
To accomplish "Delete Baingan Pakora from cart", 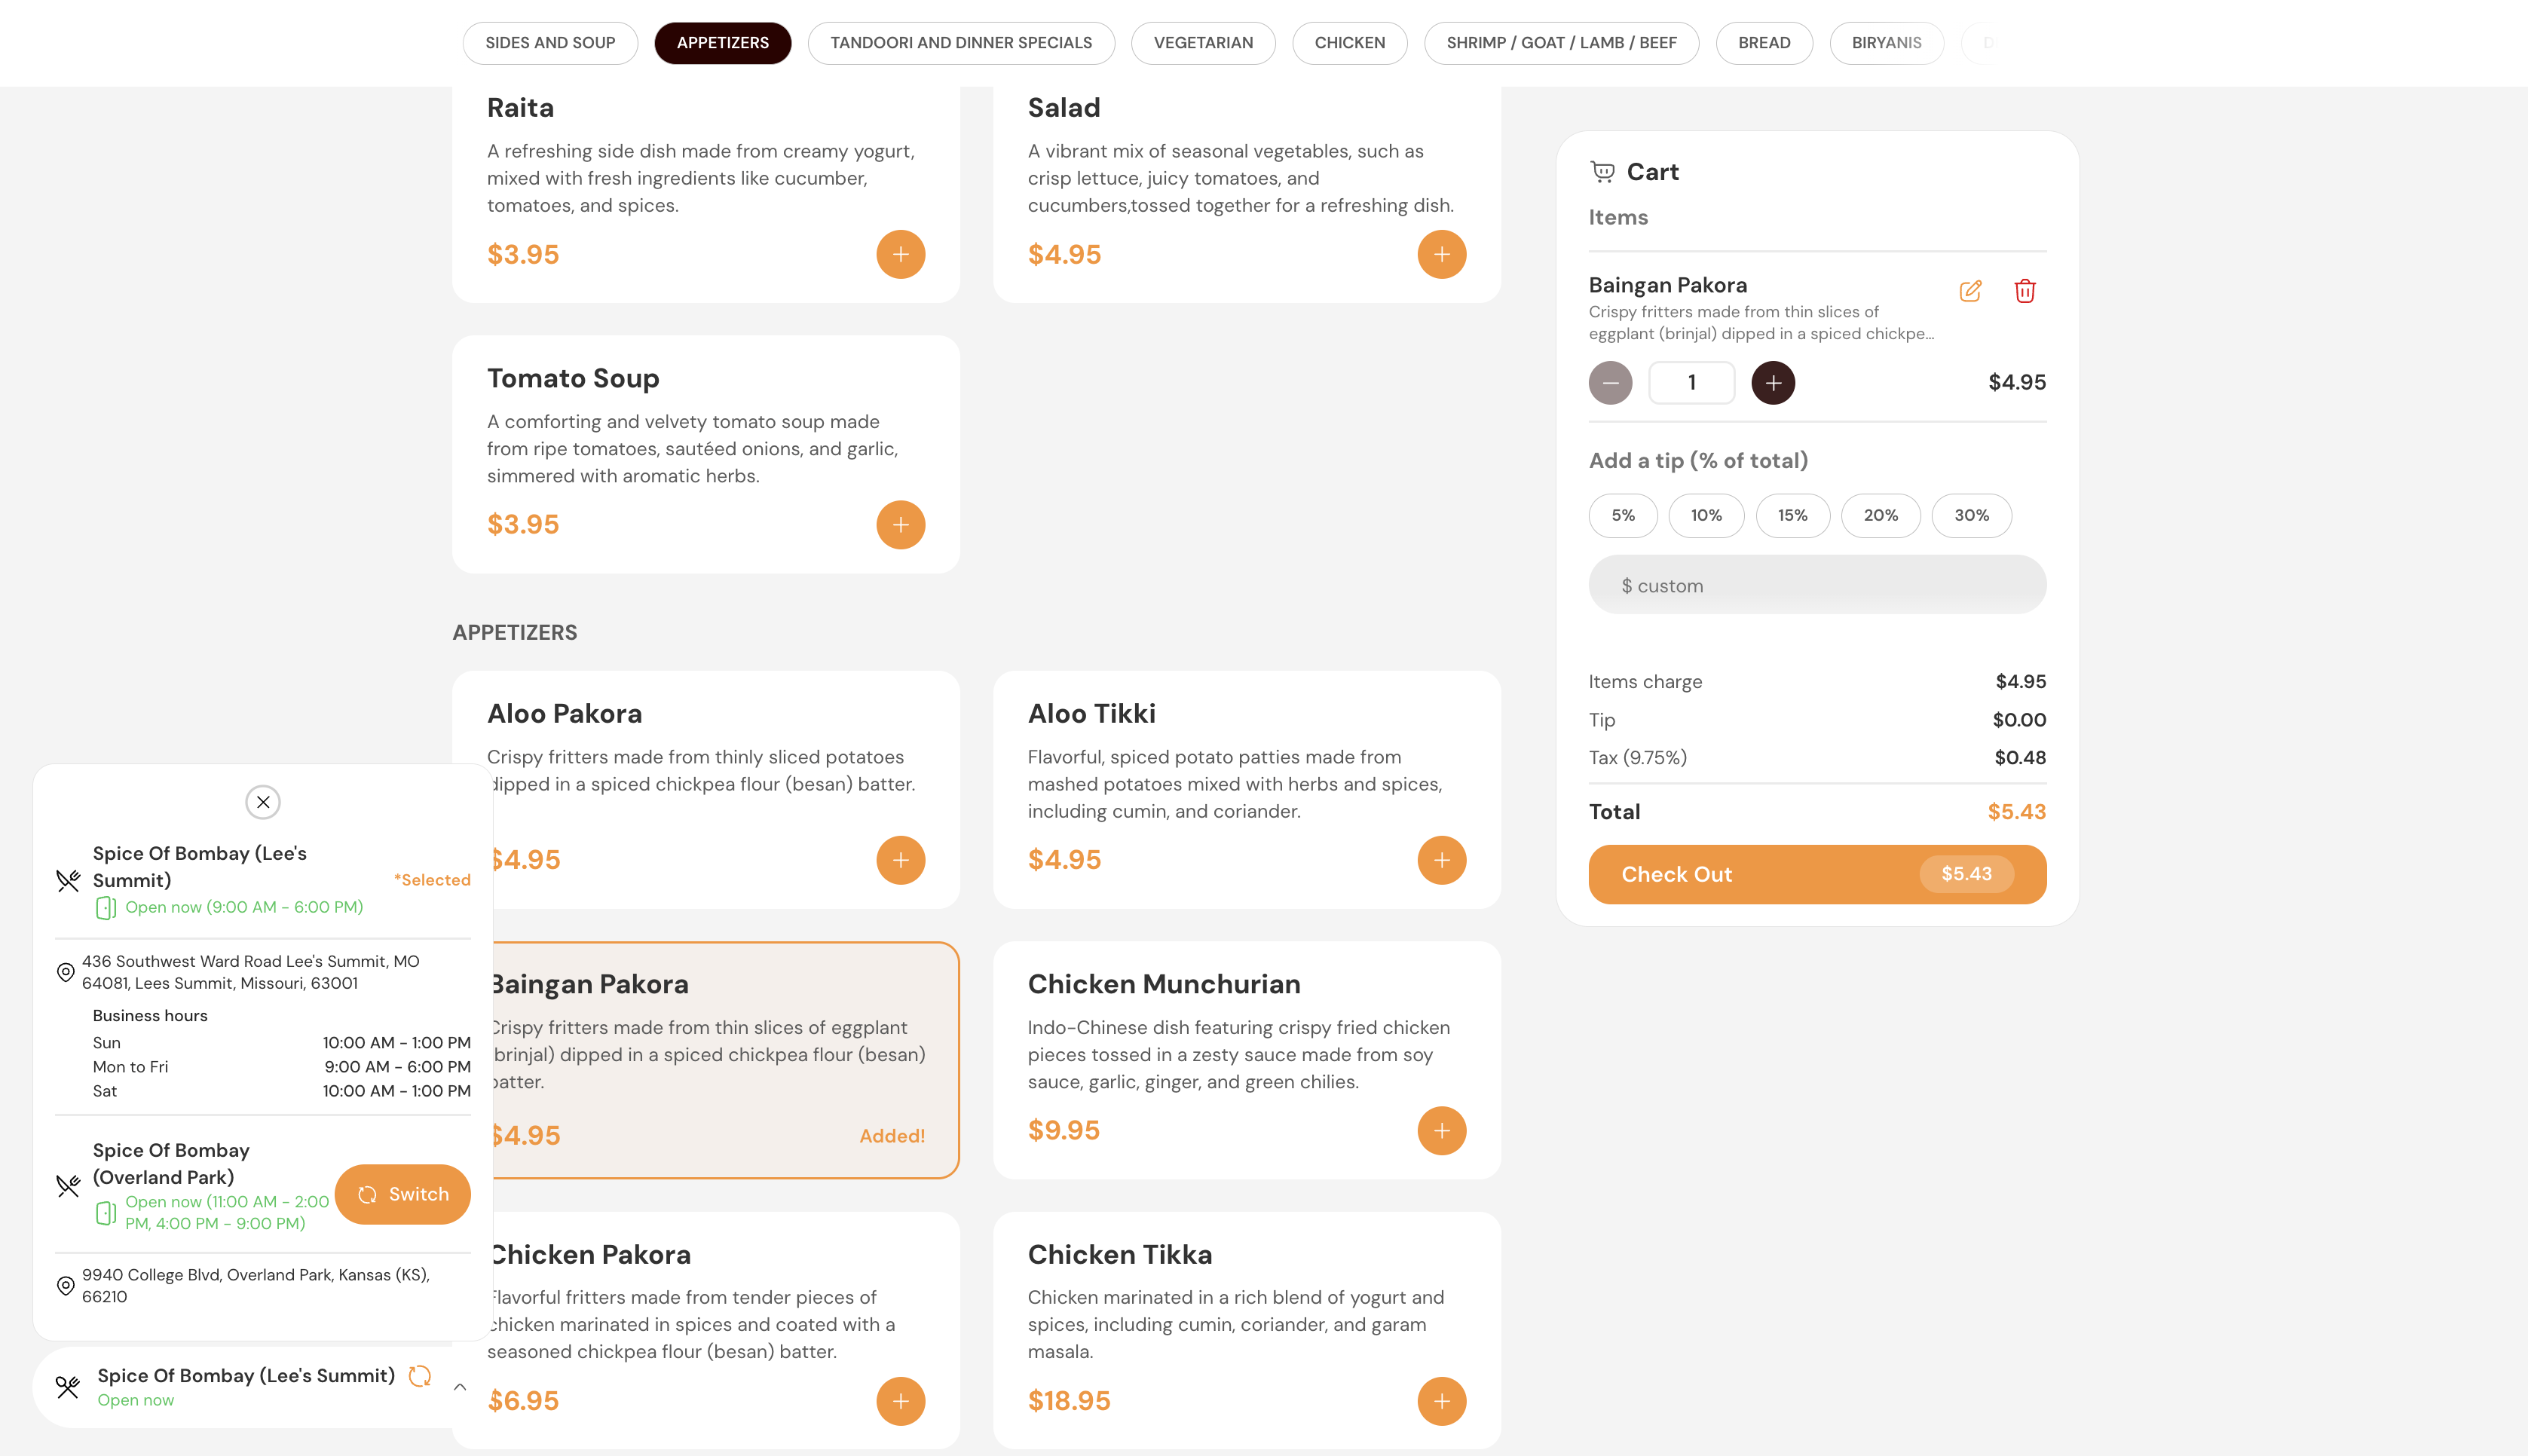I will 2024,291.
